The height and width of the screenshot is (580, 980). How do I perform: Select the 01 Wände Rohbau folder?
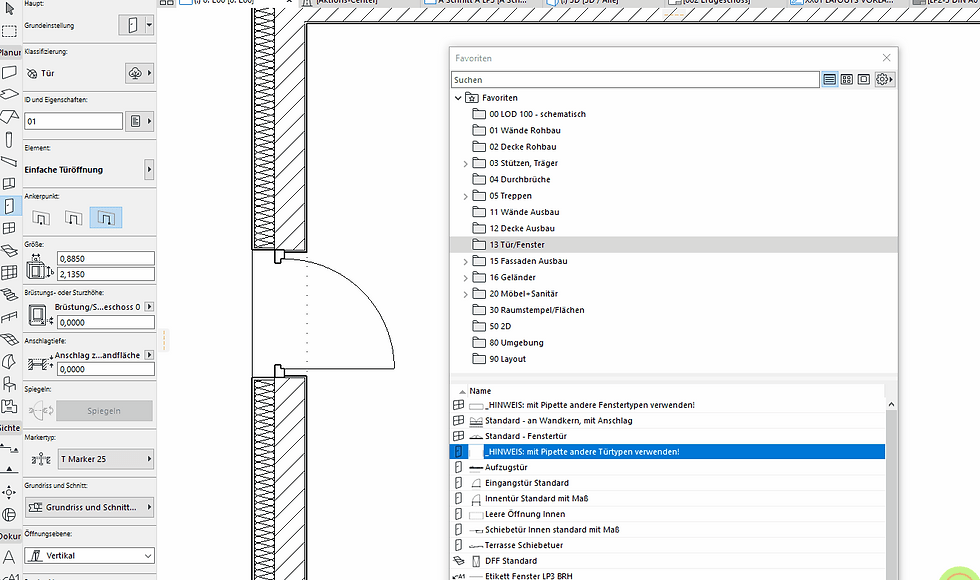pyautogui.click(x=524, y=131)
